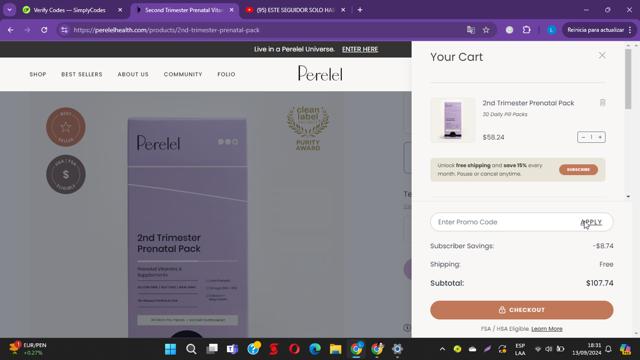The height and width of the screenshot is (360, 640).
Task: Open the FOLIO menu item
Action: pos(226,74)
